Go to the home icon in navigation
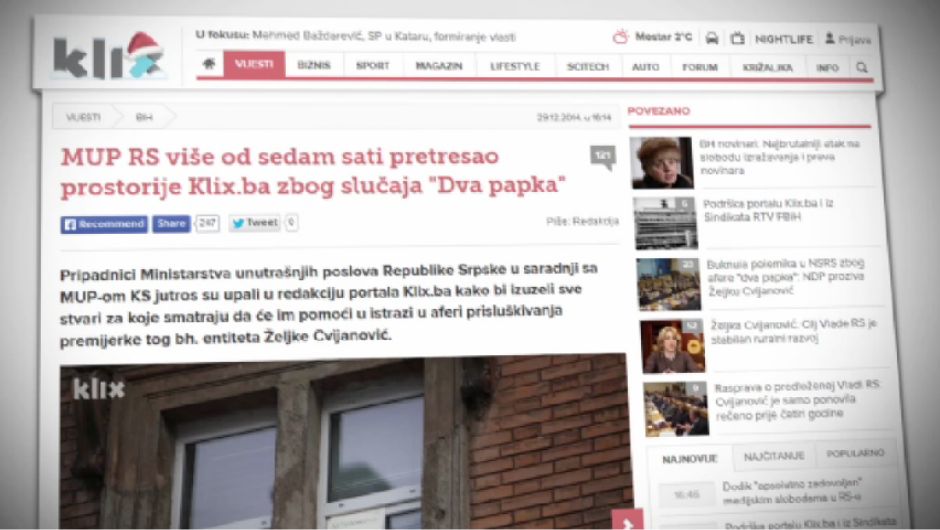The image size is (940, 530). click(x=209, y=63)
